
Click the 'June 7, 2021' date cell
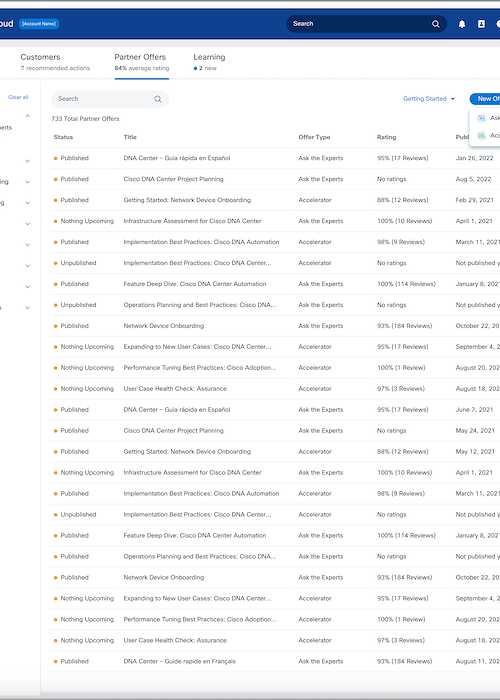[x=474, y=409]
